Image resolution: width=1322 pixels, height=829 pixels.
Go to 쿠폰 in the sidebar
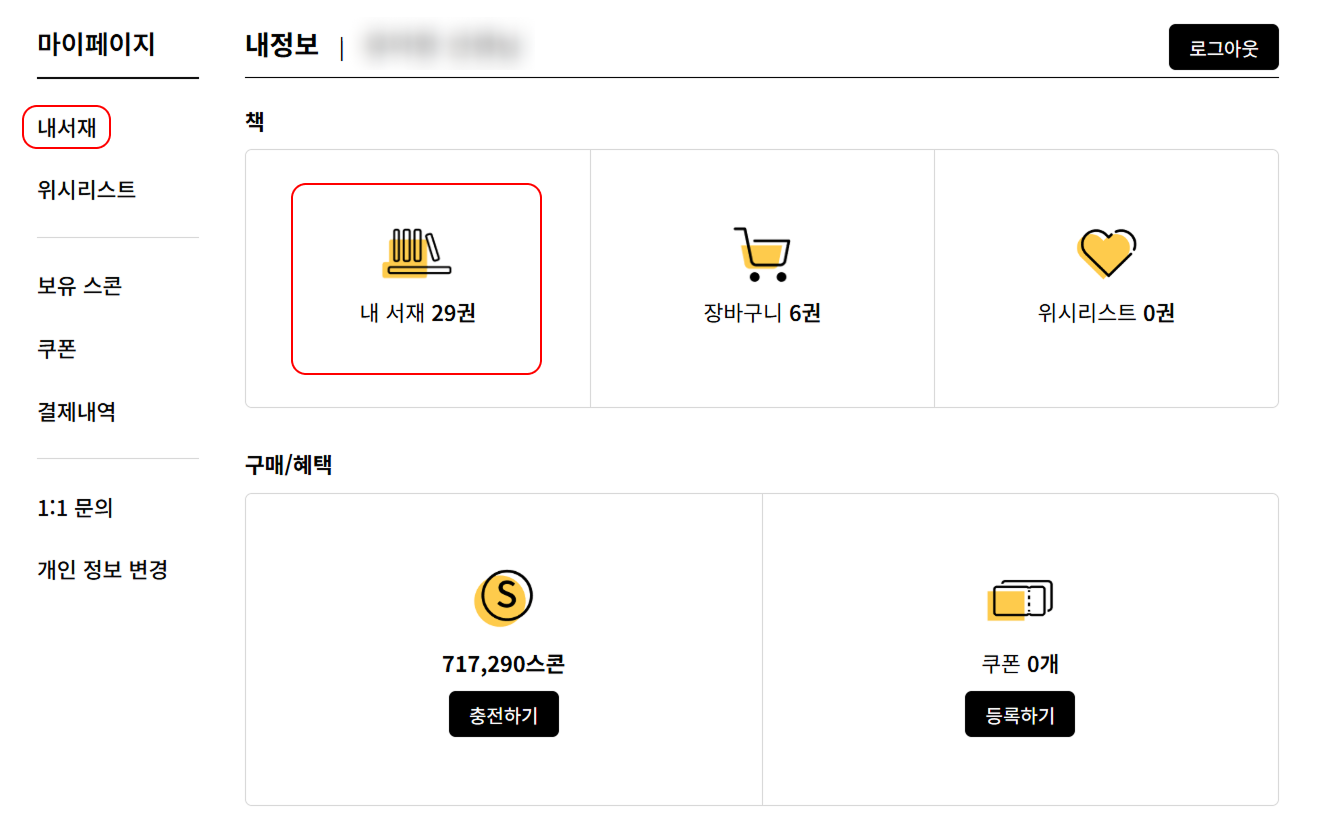click(57, 349)
